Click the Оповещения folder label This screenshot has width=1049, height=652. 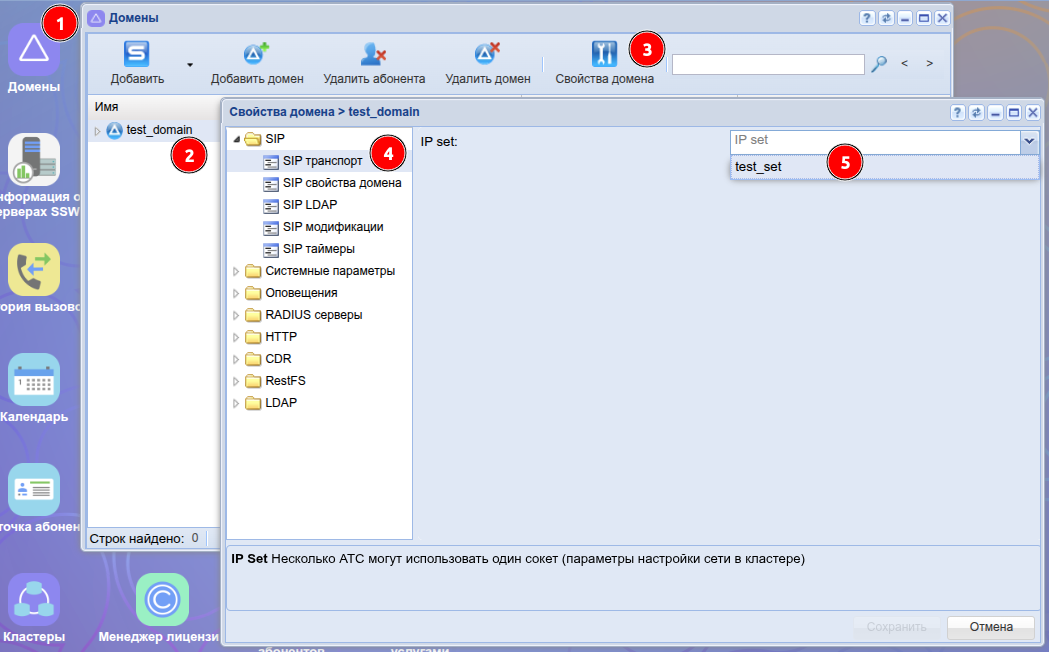(301, 294)
